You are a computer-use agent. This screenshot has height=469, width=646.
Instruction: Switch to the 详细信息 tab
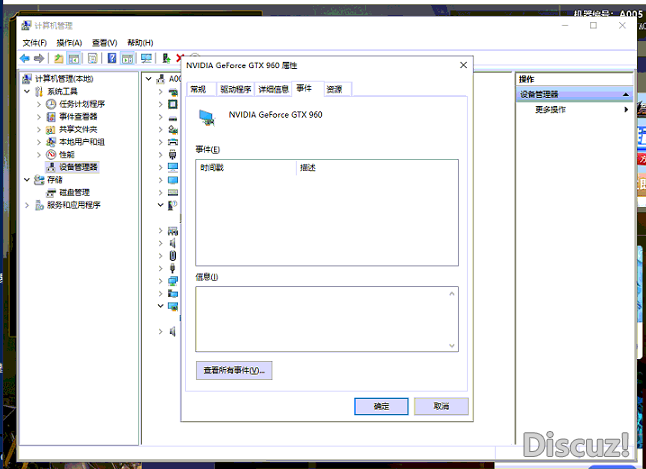point(273,89)
